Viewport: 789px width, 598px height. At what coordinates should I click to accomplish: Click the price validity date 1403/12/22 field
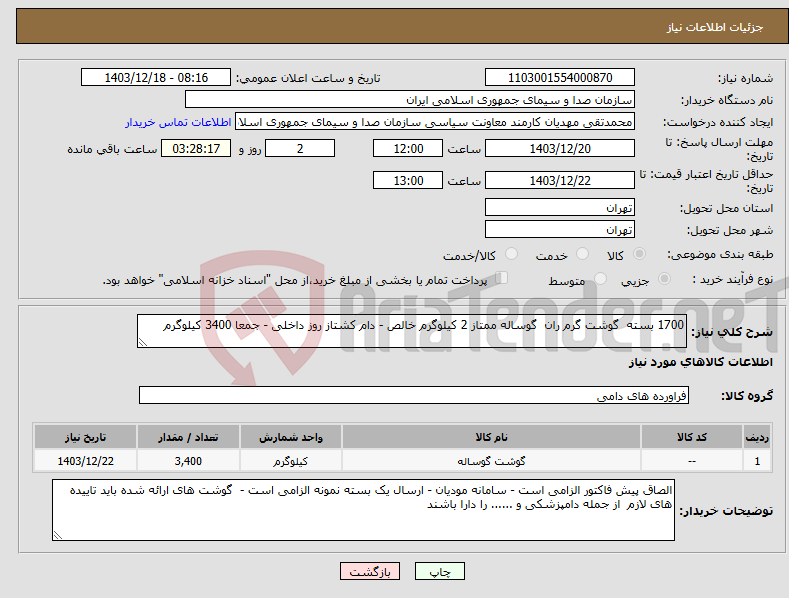560,180
